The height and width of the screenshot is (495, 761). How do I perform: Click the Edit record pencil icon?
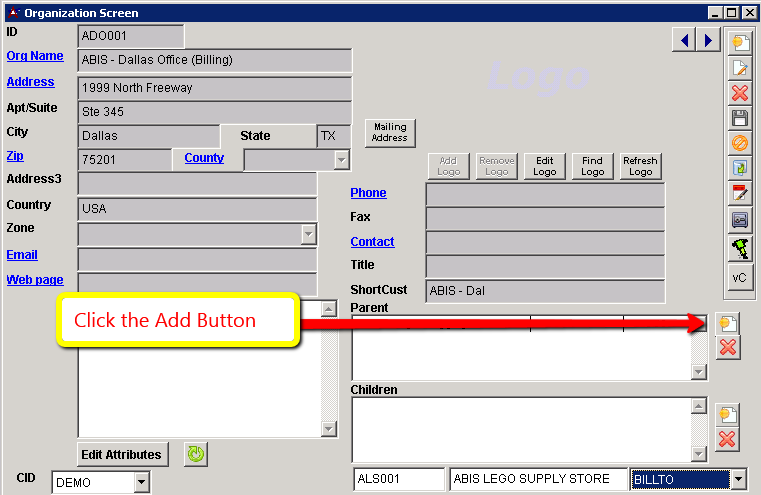click(x=740, y=68)
